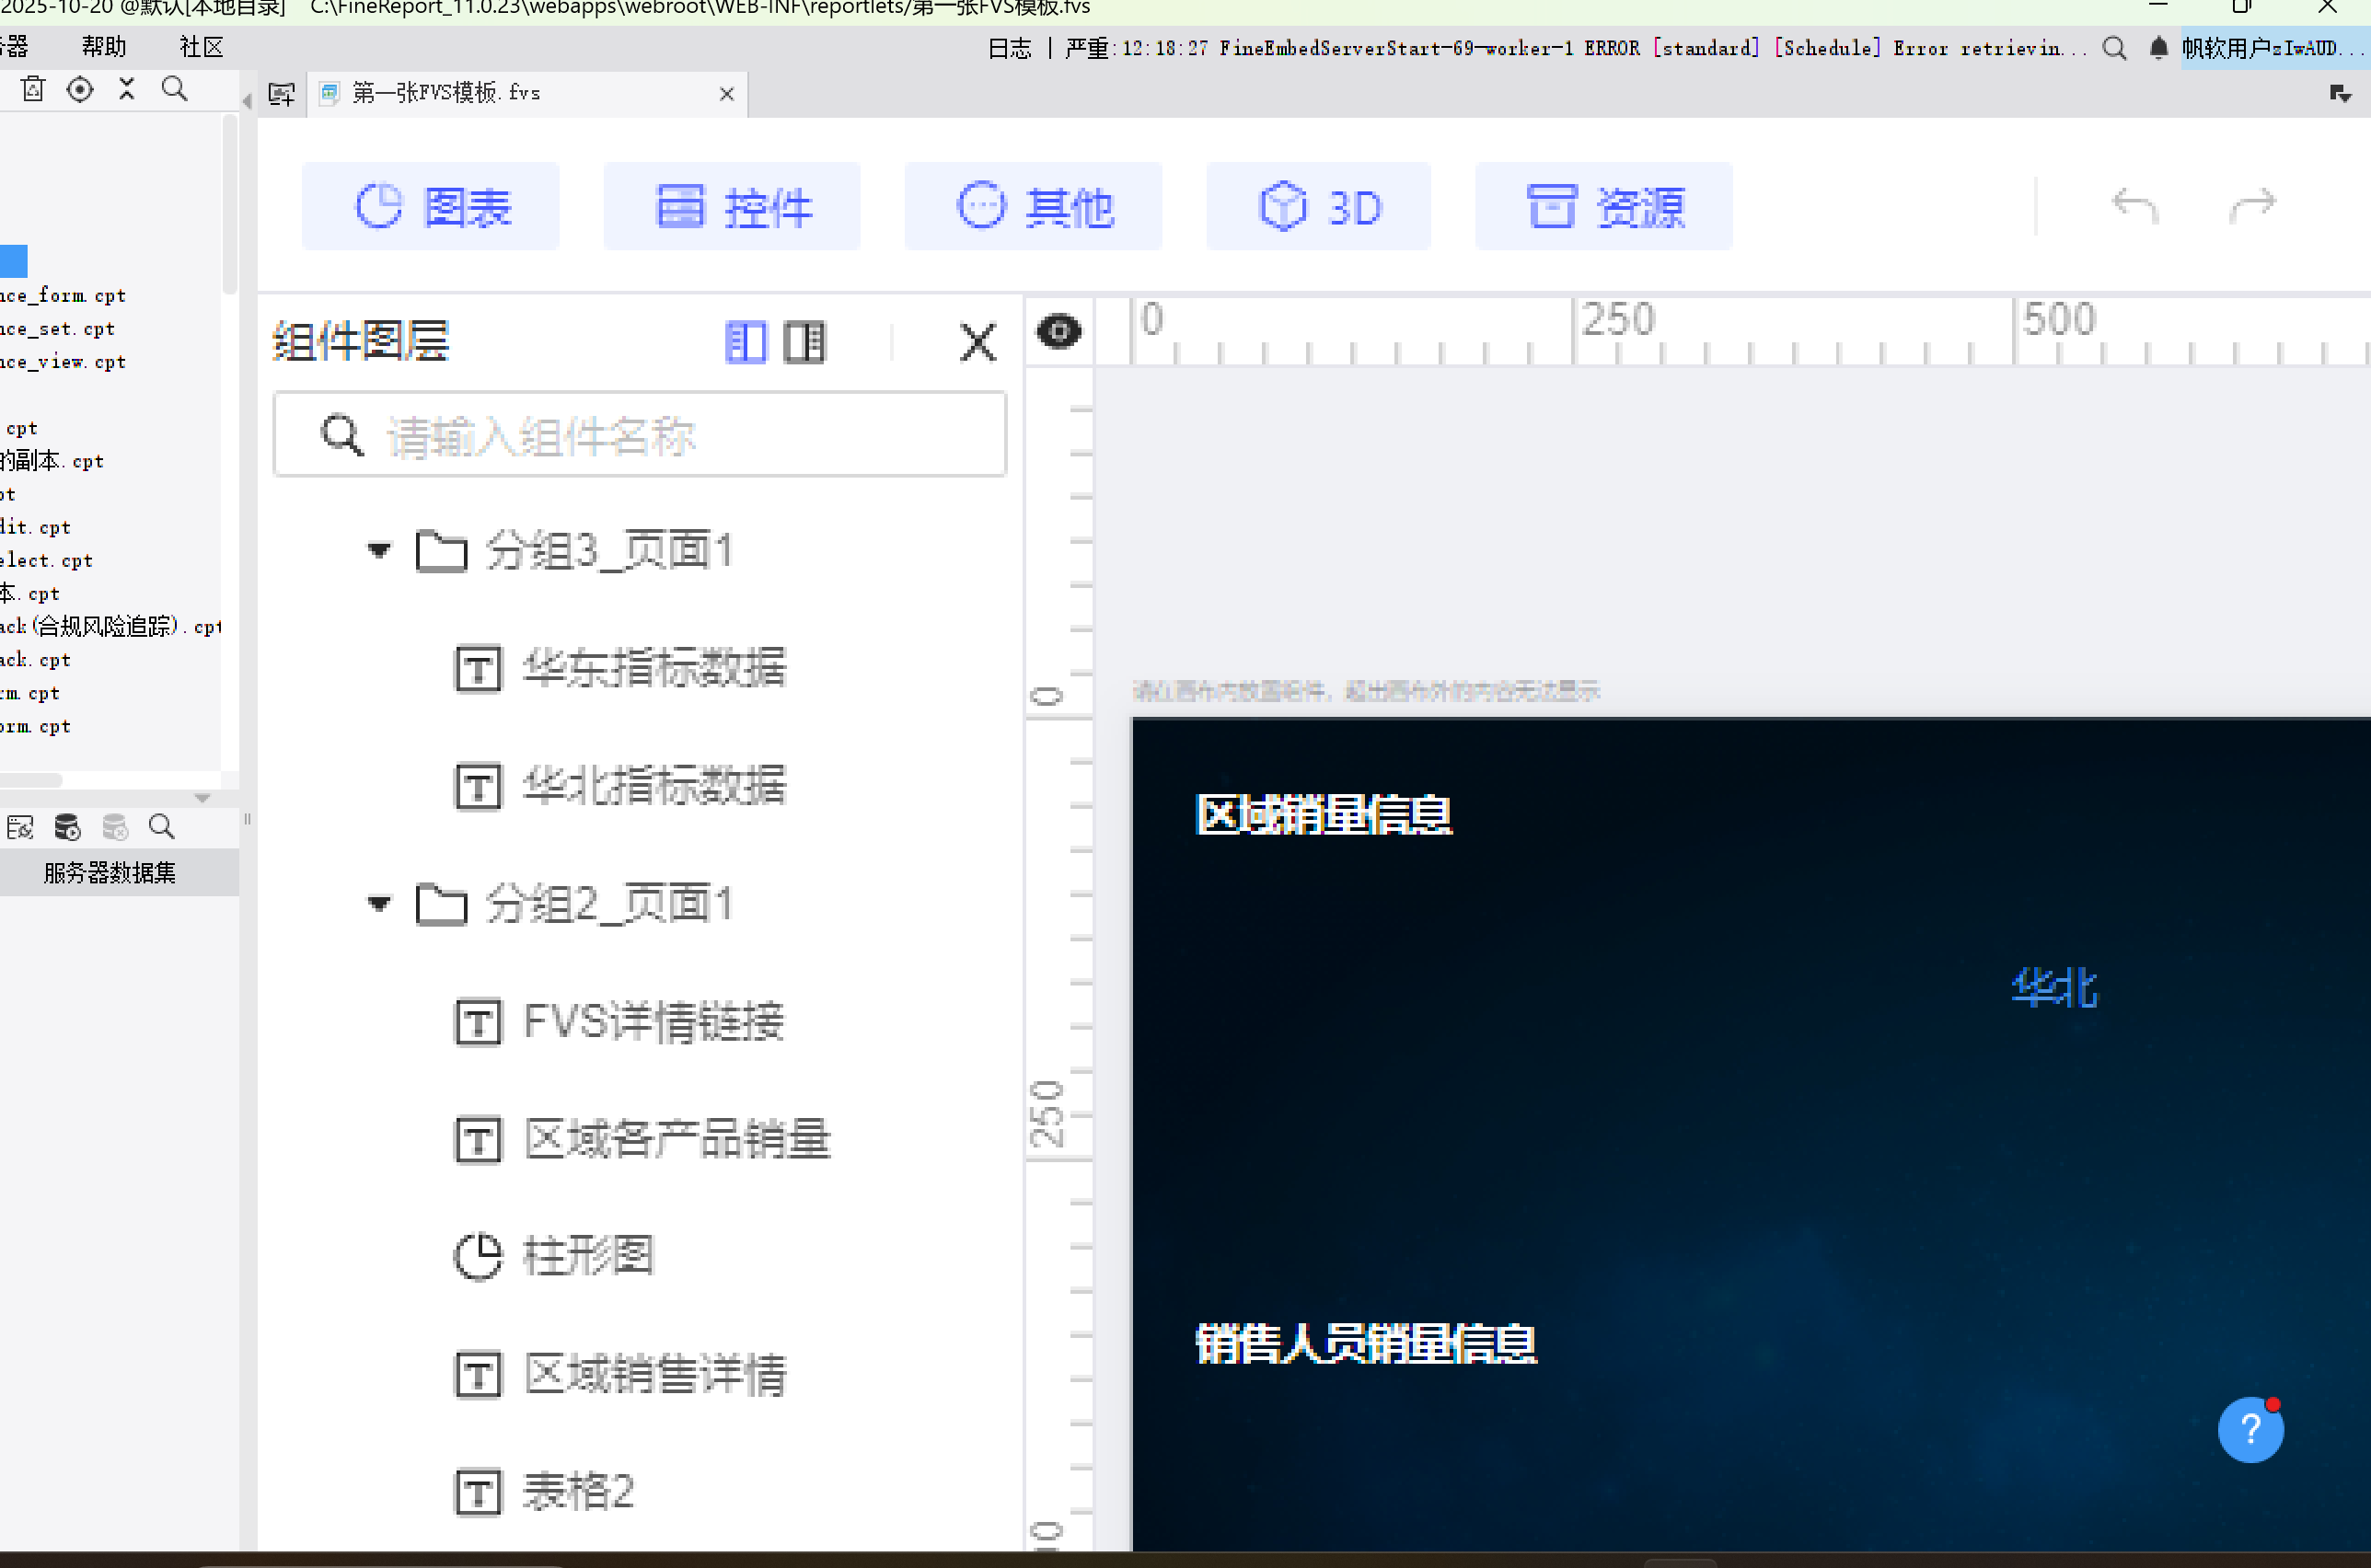The image size is (2371, 1568).
Task: Click the database dataset icon
Action: click(x=67, y=827)
